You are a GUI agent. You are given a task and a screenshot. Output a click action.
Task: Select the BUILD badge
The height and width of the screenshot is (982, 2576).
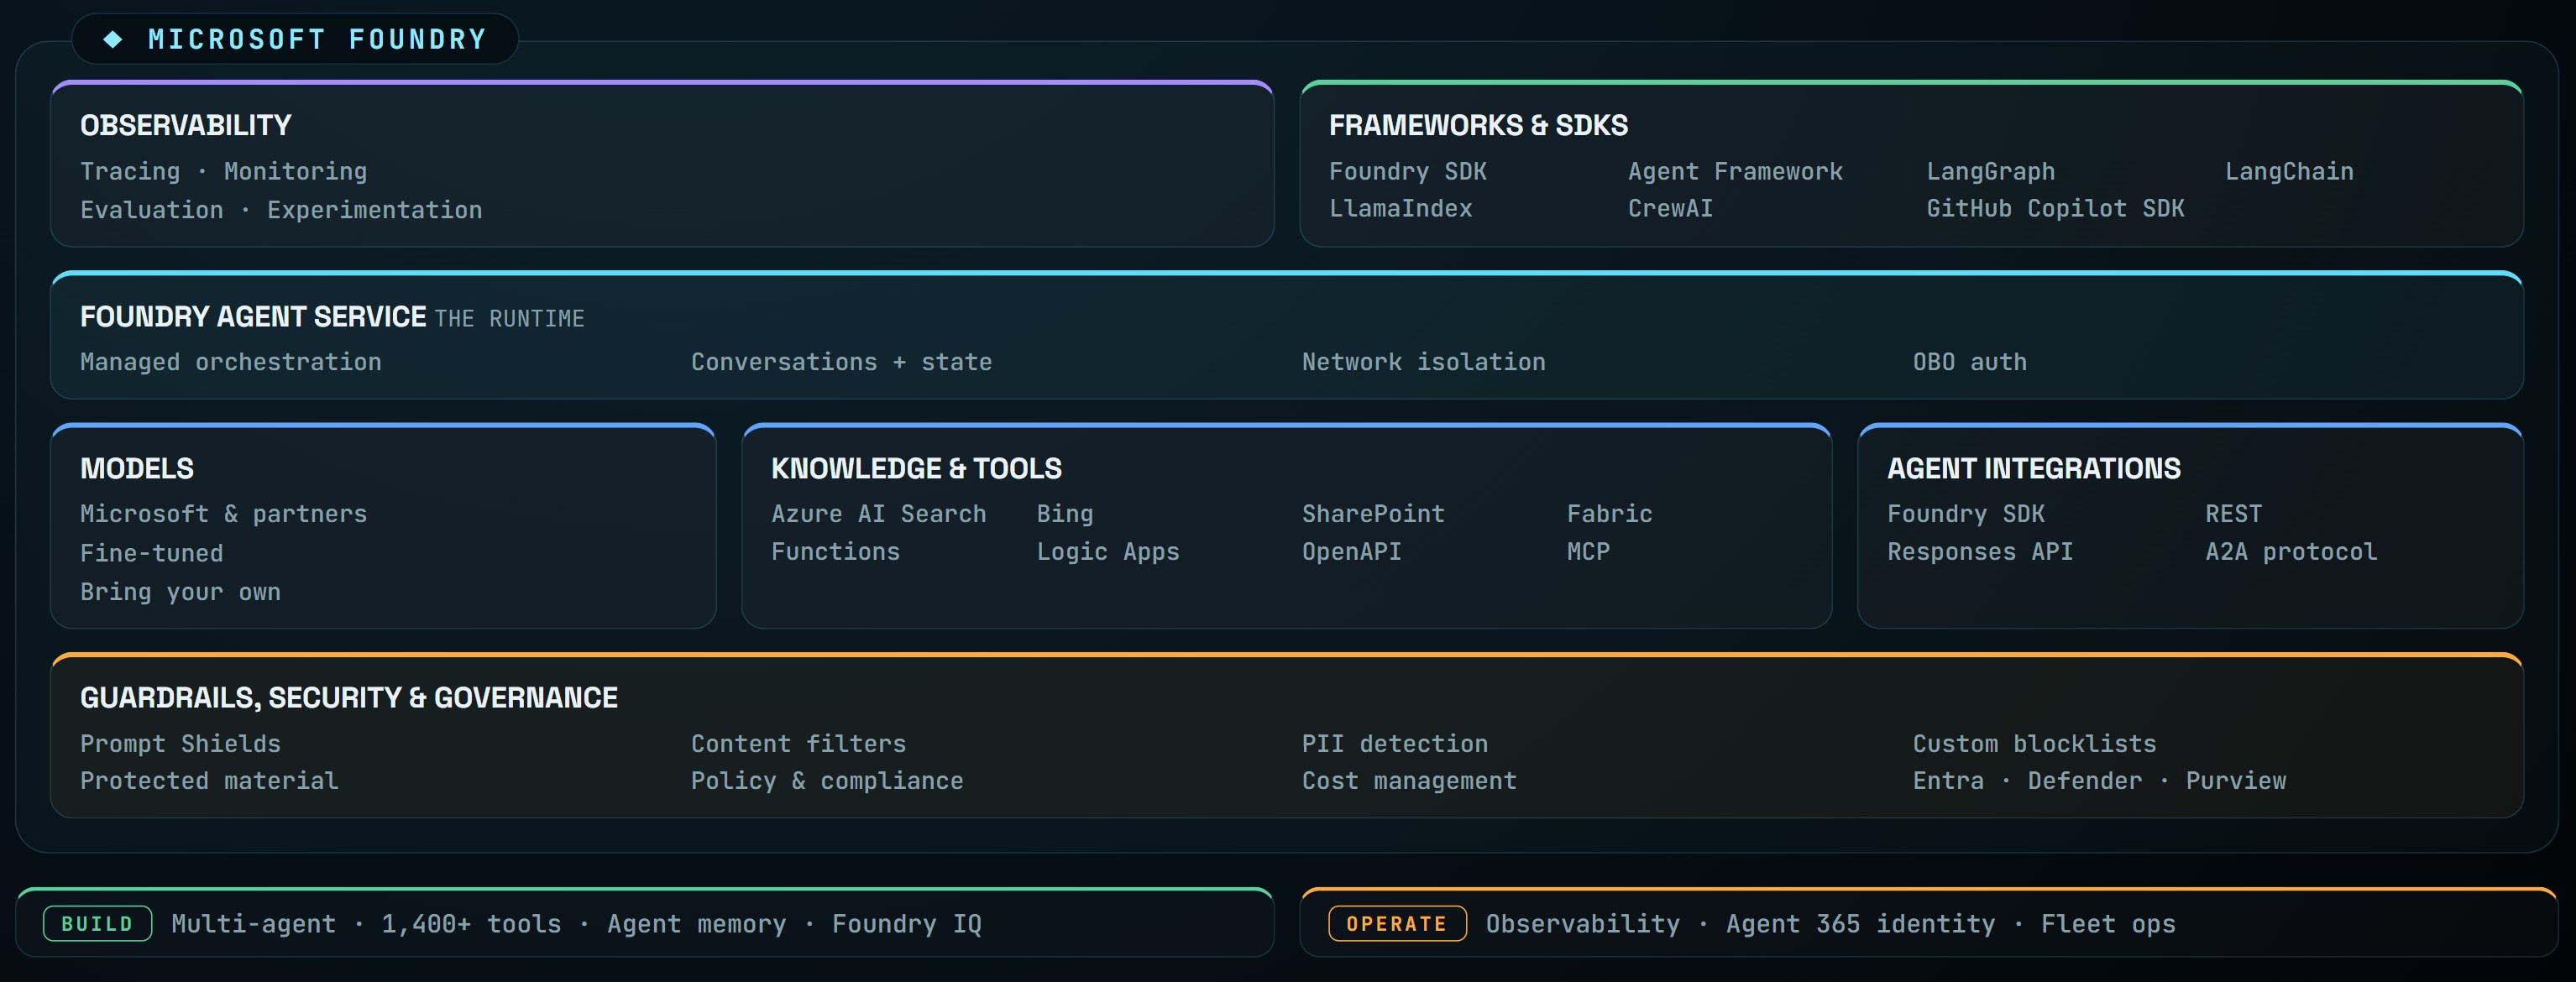coord(97,923)
